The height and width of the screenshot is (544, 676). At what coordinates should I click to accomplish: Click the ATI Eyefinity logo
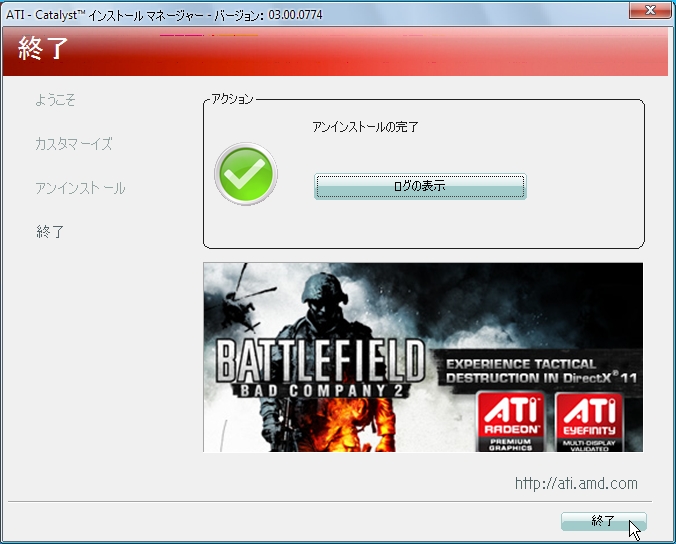click(589, 421)
